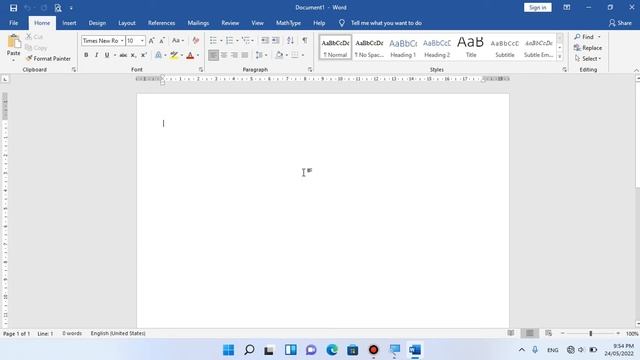Open Borders dropdown
Viewport: 640px width, 360px height.
(302, 55)
